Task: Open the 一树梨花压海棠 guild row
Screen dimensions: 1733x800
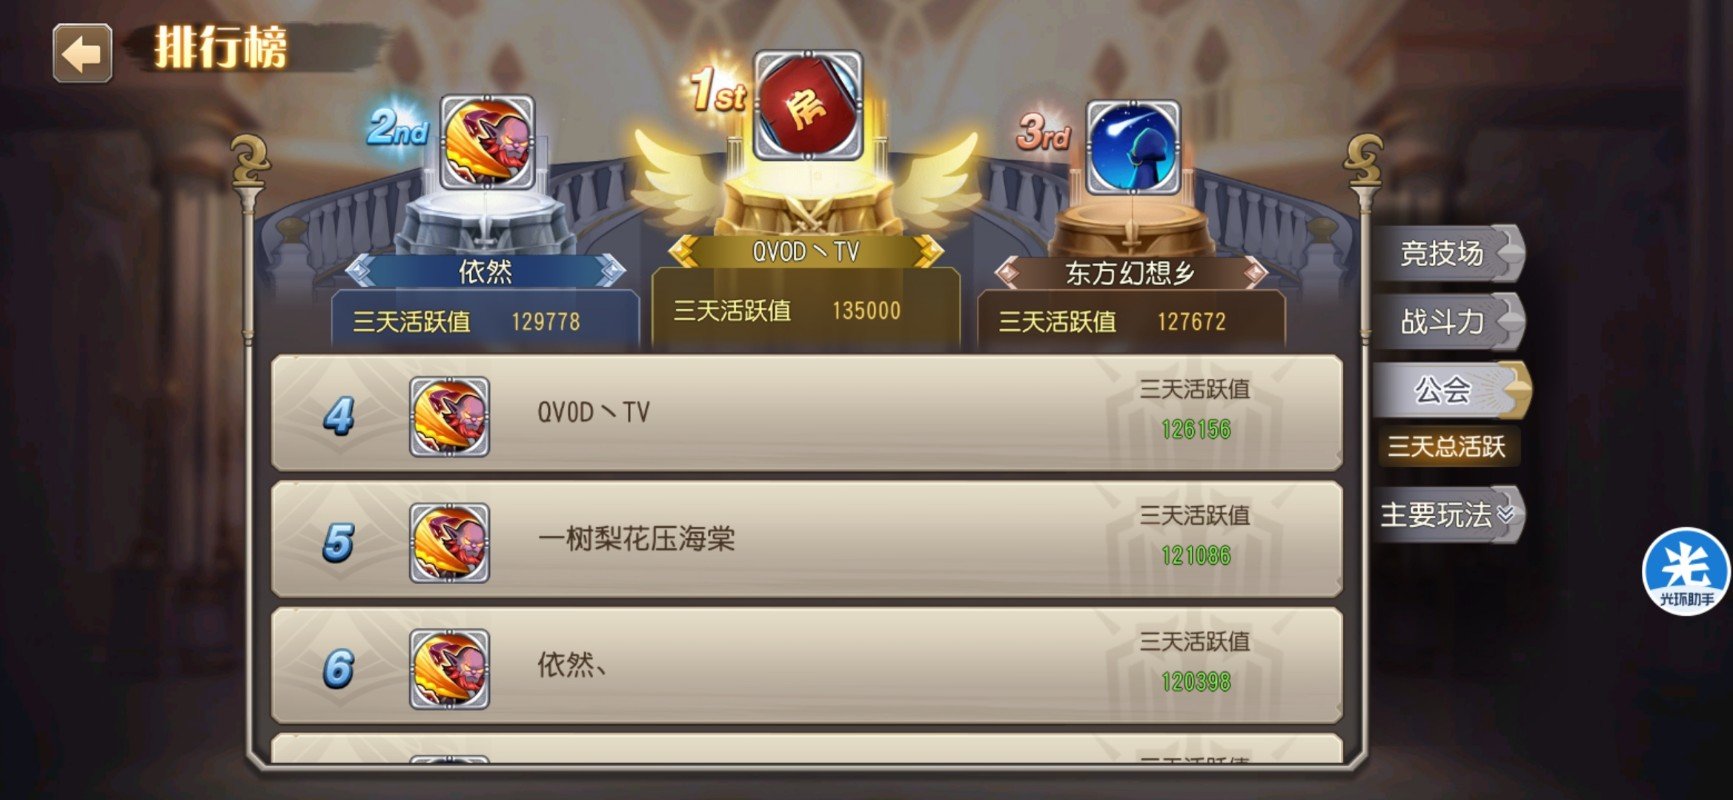Action: (x=807, y=540)
